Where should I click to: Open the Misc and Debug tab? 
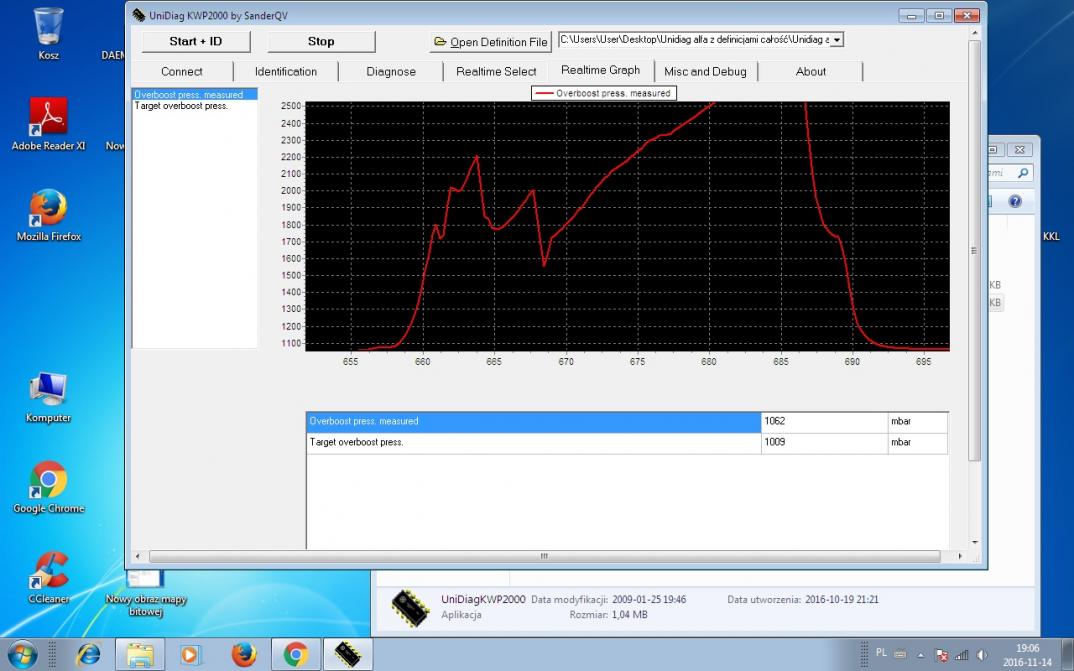tap(705, 72)
